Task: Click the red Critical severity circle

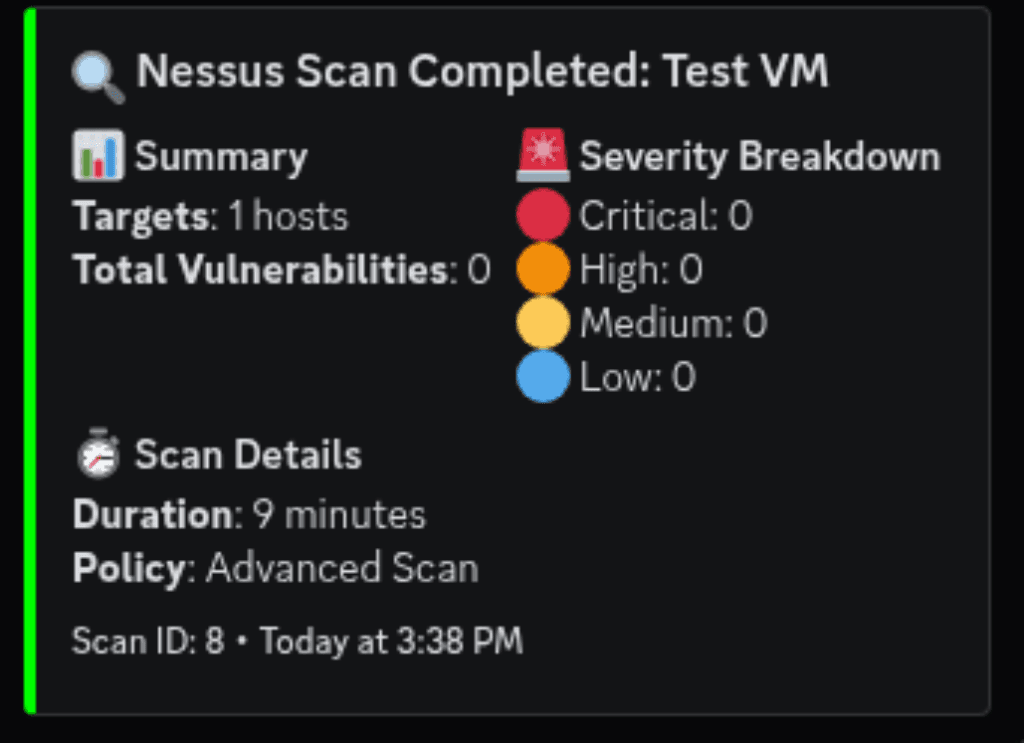Action: point(543,215)
